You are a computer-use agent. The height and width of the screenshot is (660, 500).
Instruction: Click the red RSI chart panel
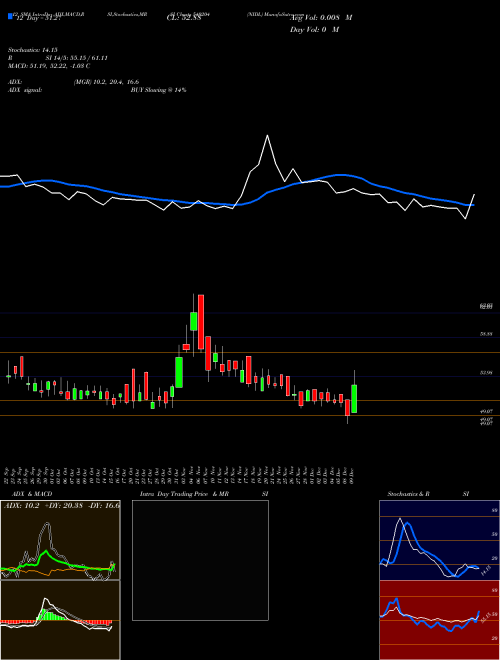[439, 620]
